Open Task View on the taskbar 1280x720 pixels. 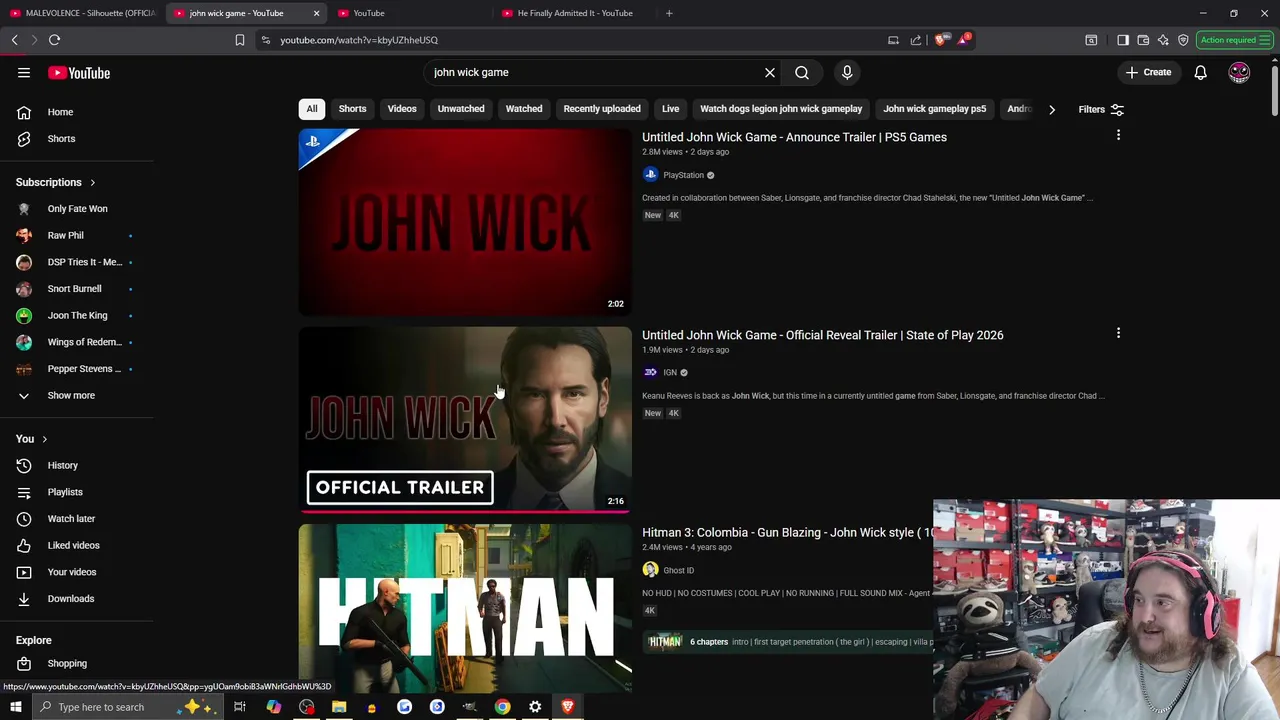coord(240,707)
